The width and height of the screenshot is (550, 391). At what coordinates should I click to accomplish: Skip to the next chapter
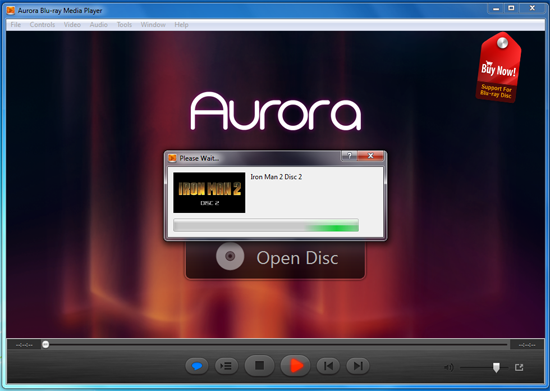pos(357,366)
